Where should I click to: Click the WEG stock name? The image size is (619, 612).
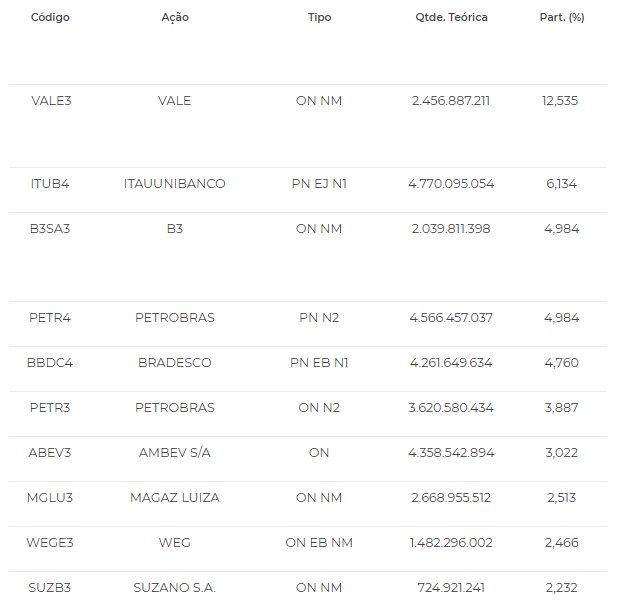175,543
